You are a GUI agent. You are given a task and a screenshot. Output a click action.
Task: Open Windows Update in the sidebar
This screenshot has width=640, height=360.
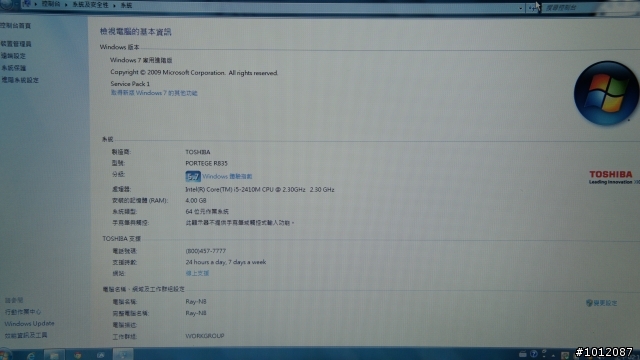point(29,323)
